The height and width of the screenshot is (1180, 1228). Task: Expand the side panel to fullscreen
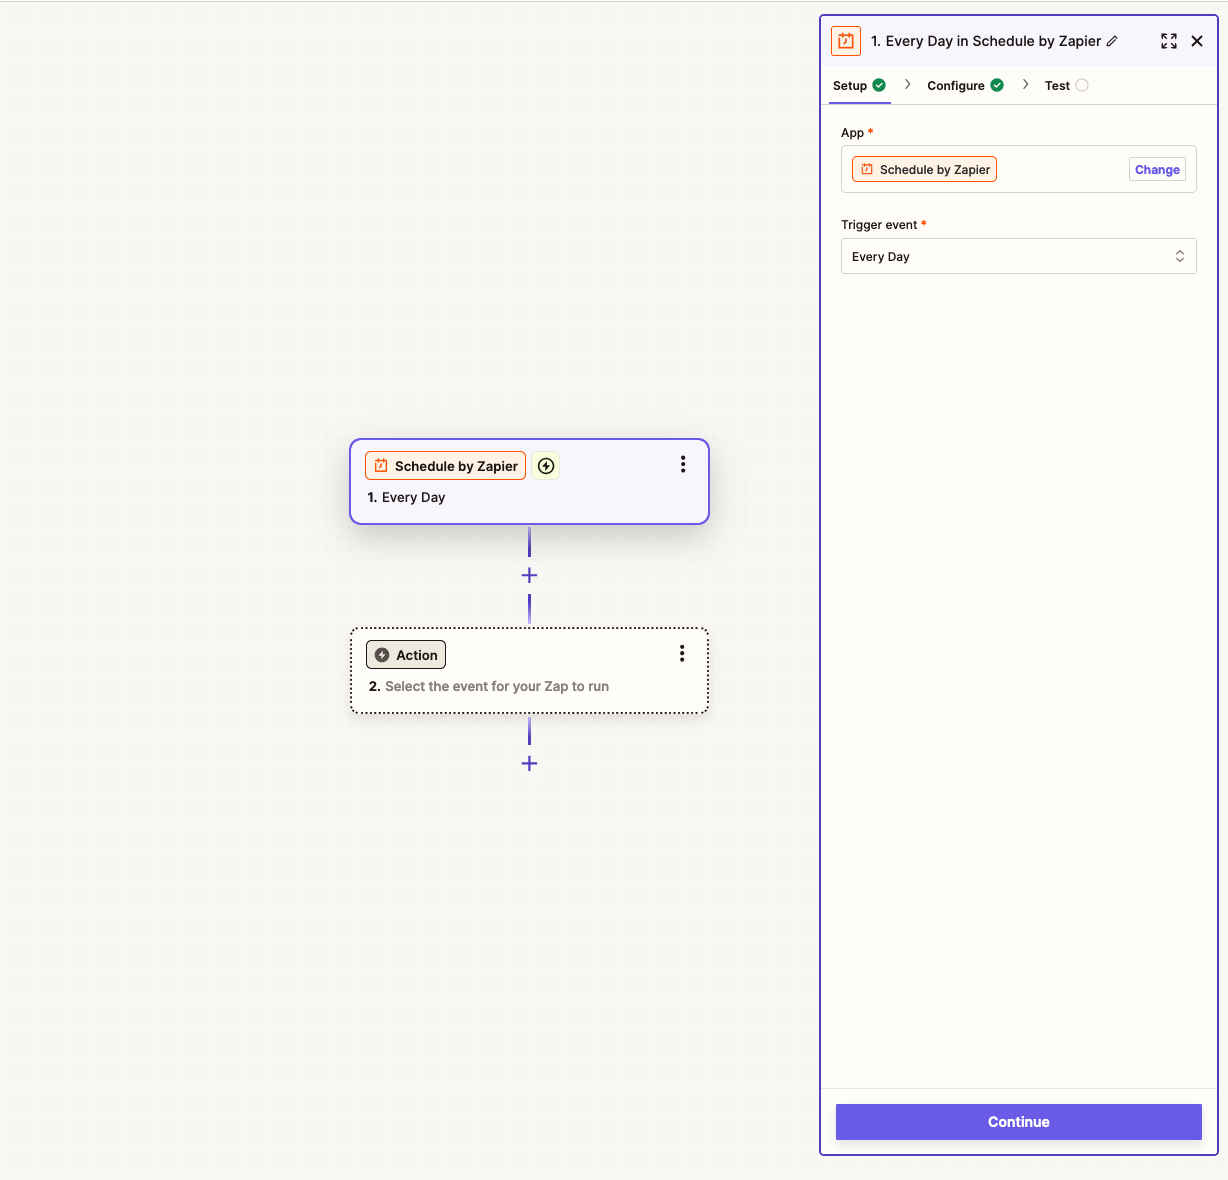(x=1169, y=41)
